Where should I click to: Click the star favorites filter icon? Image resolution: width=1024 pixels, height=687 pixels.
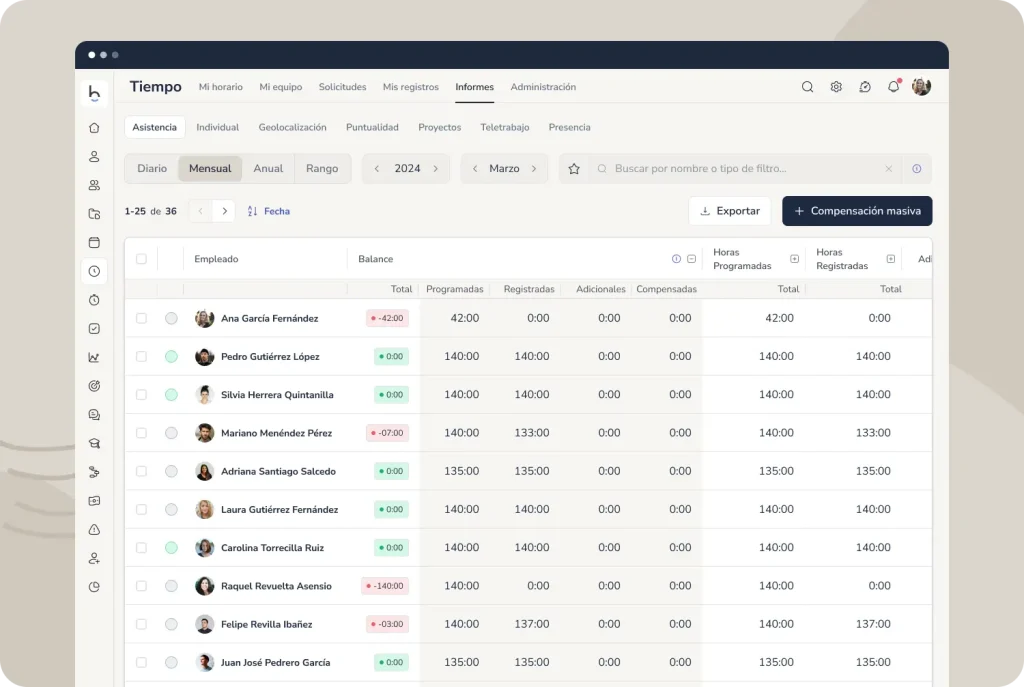coord(574,168)
